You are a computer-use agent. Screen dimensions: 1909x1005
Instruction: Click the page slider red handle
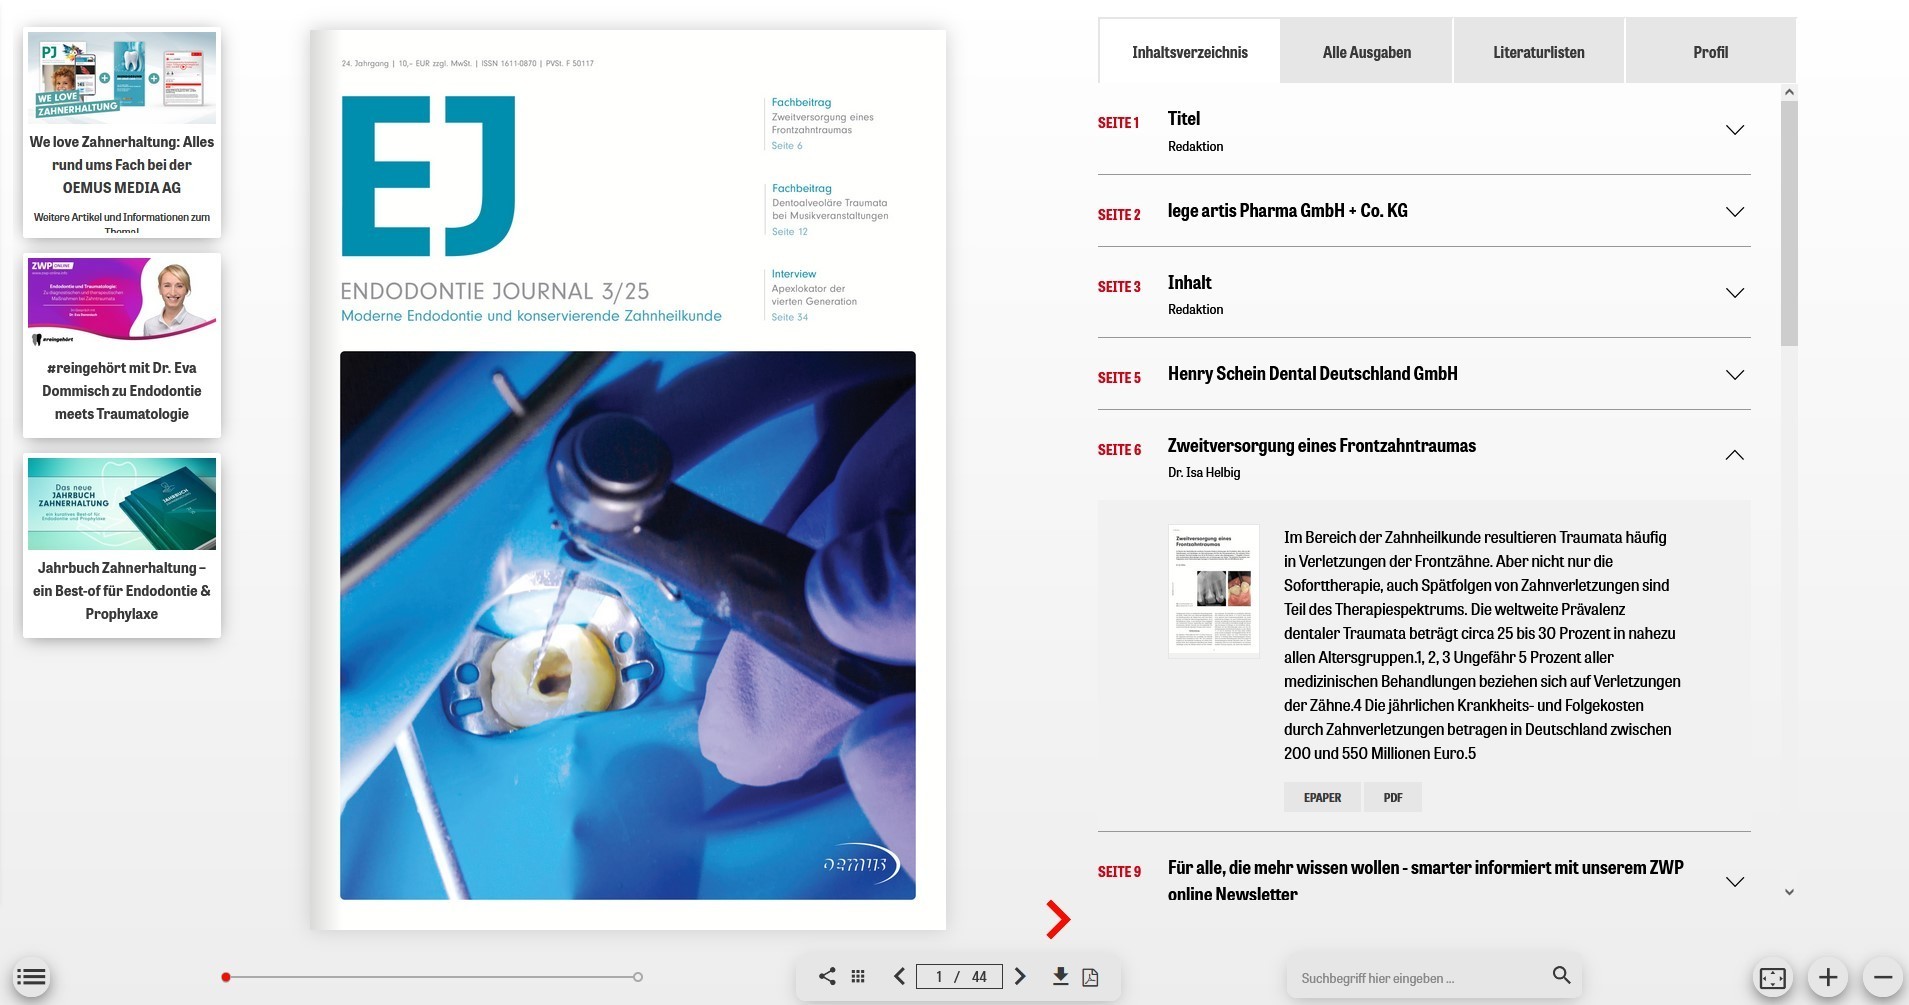(226, 977)
